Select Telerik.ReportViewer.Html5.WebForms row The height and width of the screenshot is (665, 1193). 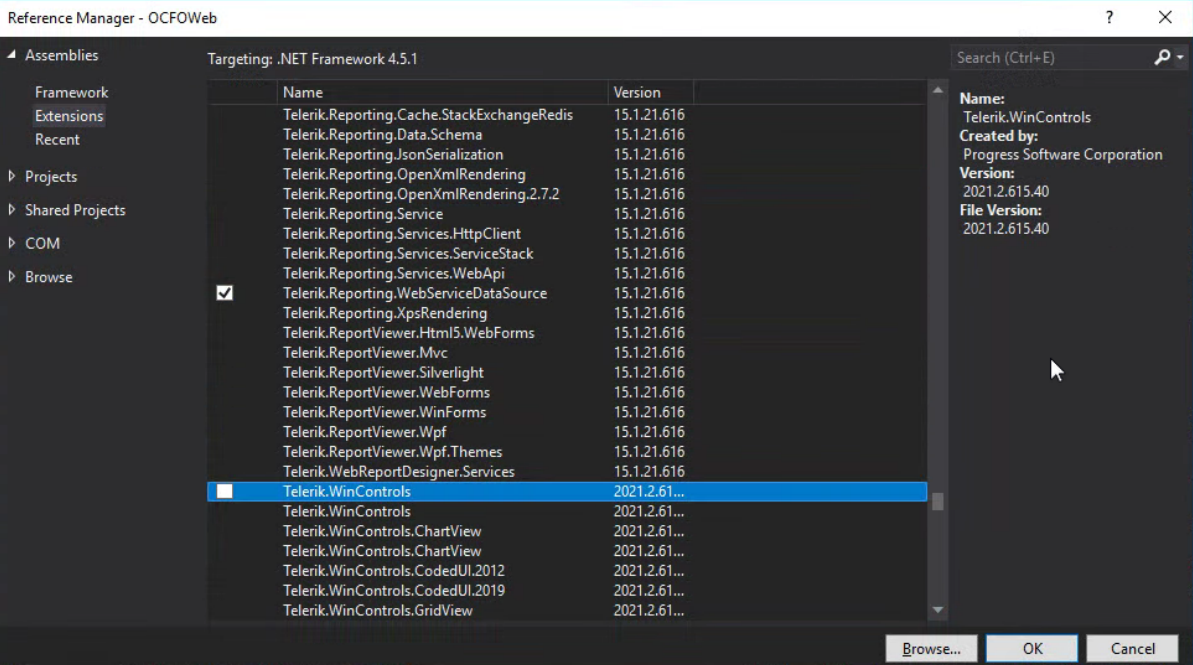(567, 332)
